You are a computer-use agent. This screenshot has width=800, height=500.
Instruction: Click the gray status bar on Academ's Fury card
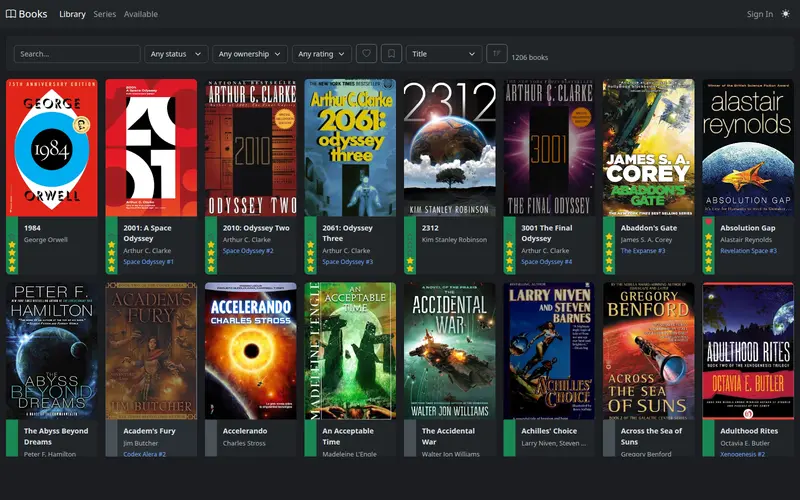(111, 438)
